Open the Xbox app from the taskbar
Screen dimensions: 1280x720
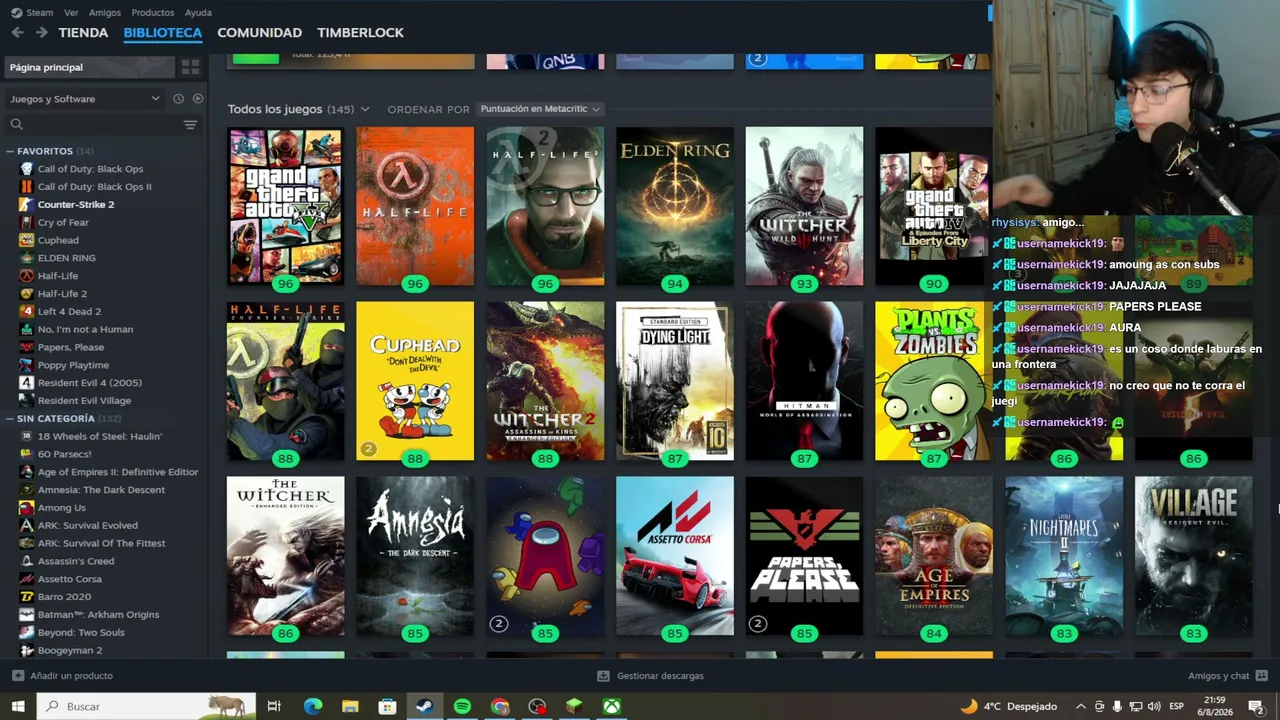pos(611,706)
